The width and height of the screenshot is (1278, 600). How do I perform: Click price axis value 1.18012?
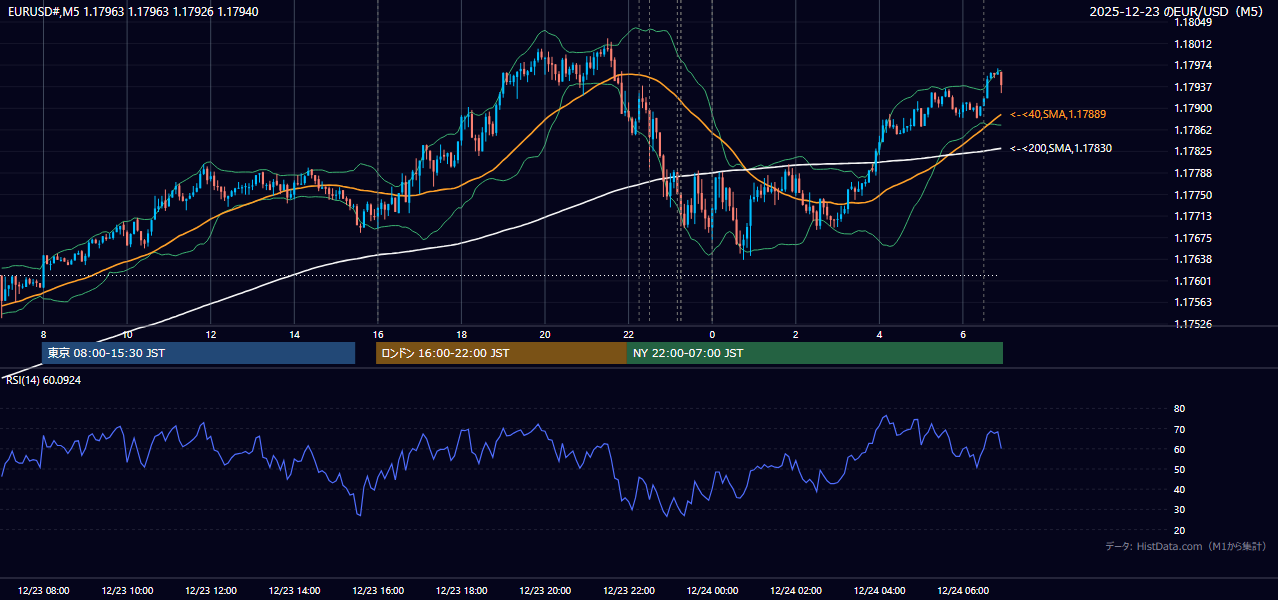point(1194,44)
